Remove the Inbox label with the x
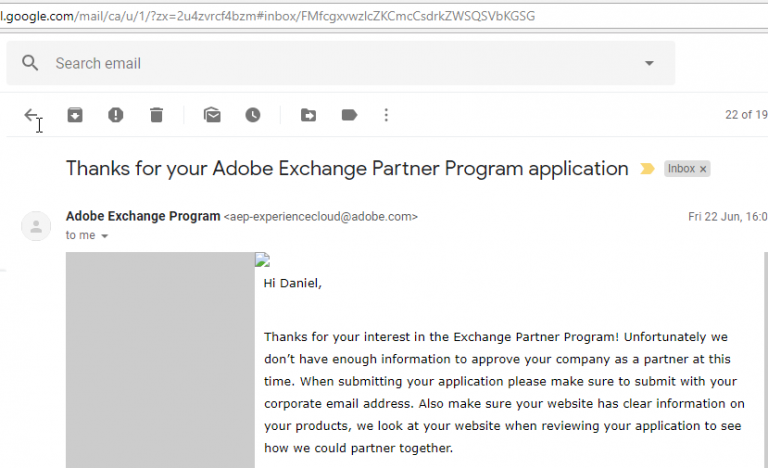Viewport: 768px width, 468px height. click(x=703, y=169)
